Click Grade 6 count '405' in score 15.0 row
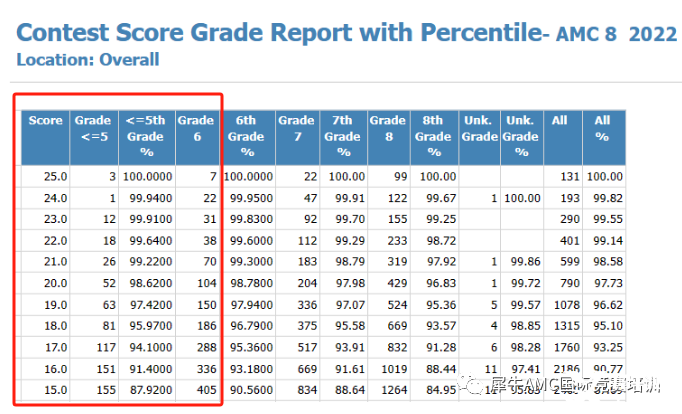 [207, 391]
